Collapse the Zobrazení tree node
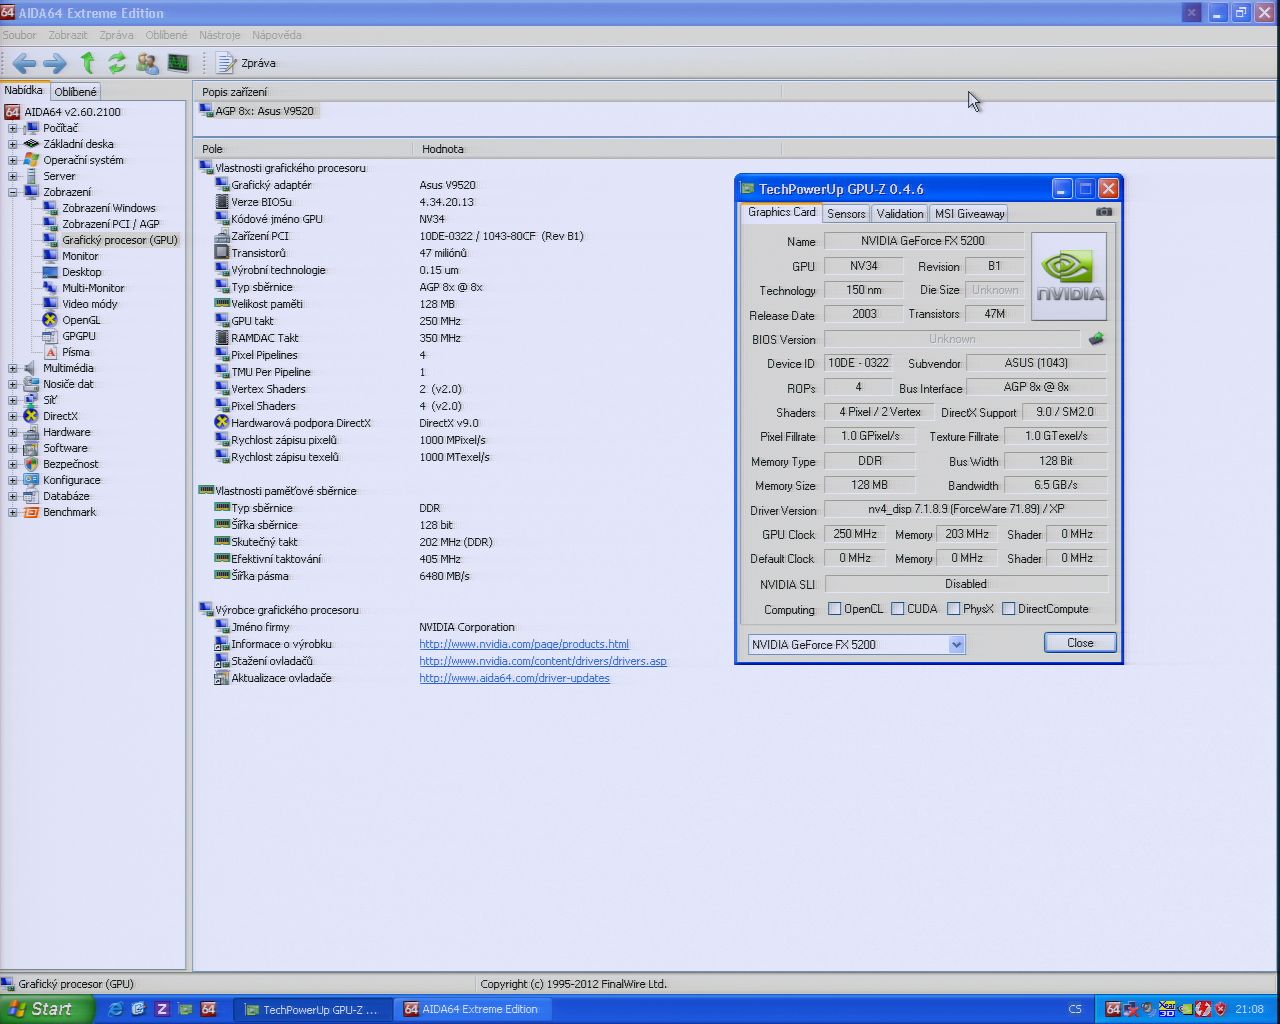The width and height of the screenshot is (1280, 1024). click(x=13, y=192)
